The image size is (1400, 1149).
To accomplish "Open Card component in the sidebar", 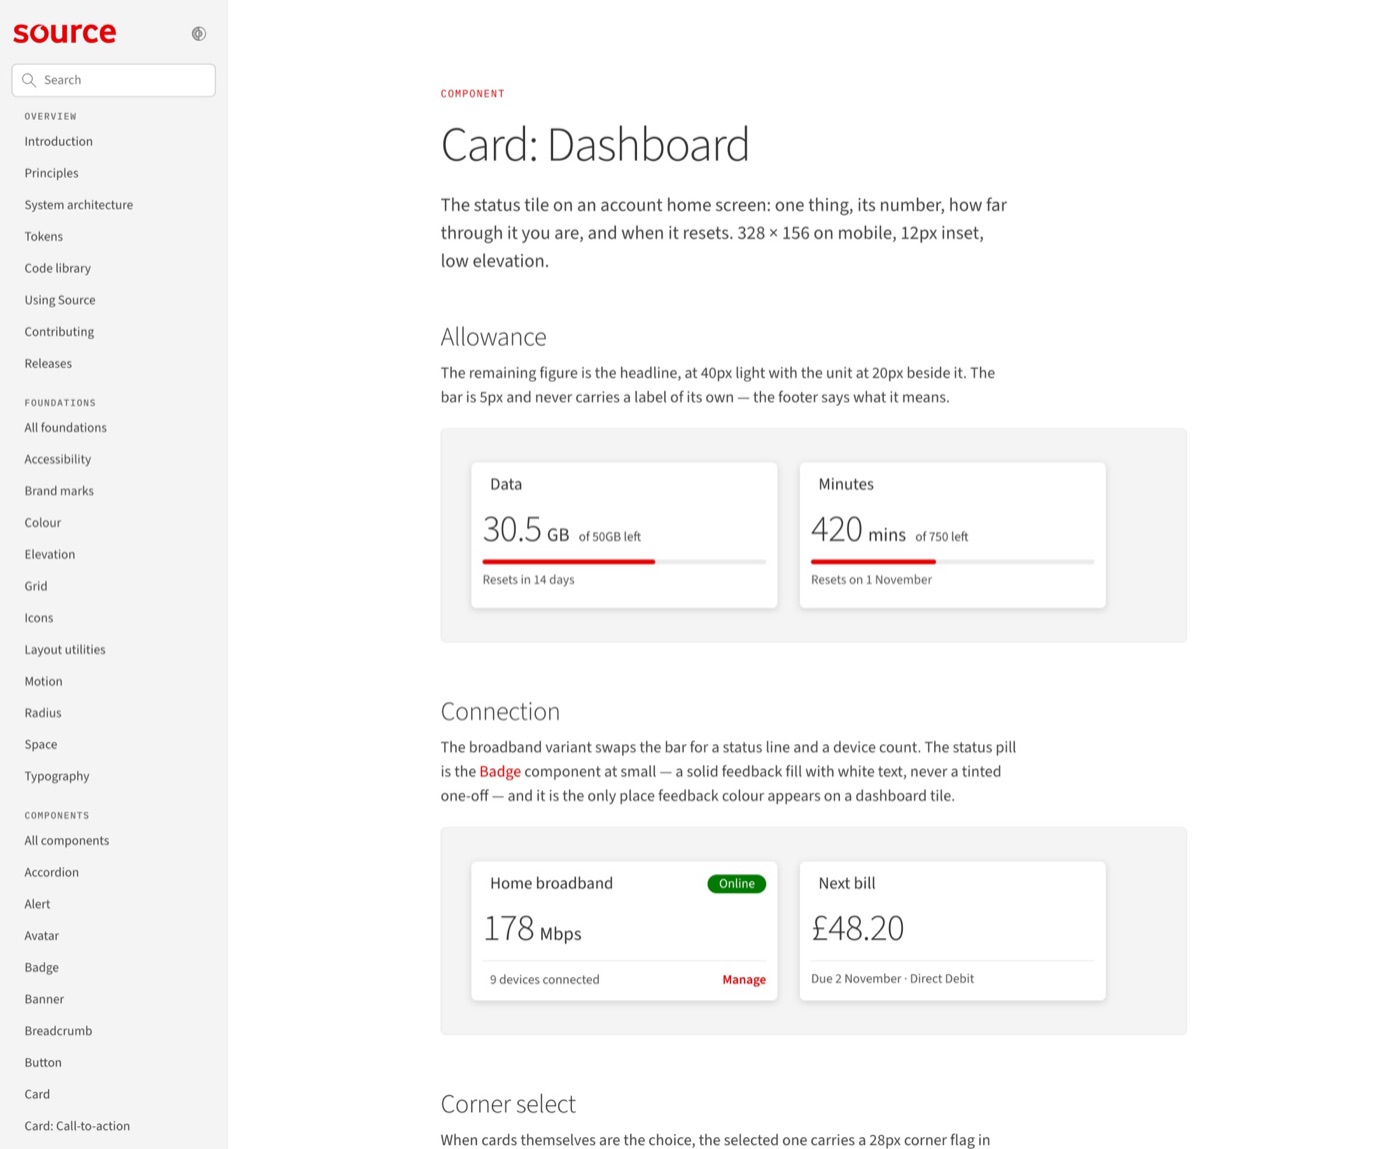I will (x=38, y=1095).
